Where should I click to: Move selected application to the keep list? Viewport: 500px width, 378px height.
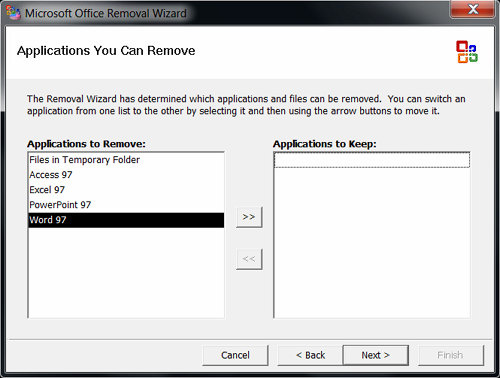(249, 217)
